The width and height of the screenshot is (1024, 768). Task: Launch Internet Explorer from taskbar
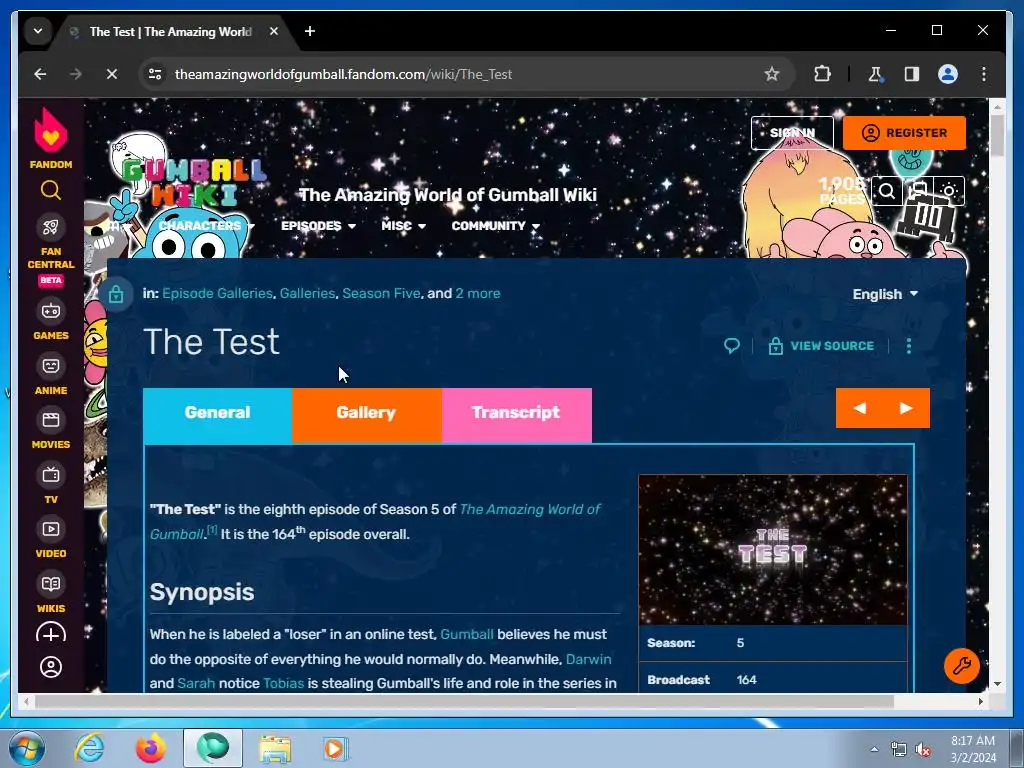click(x=89, y=748)
